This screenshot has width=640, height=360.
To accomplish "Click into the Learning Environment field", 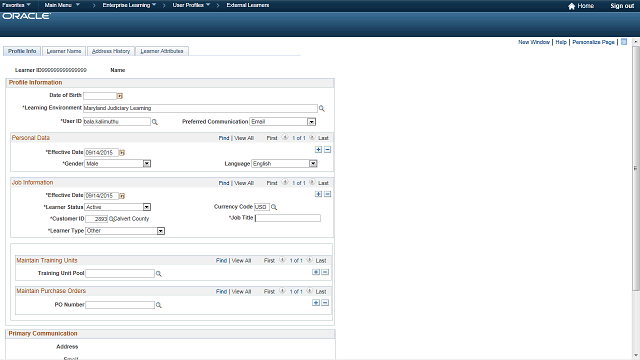I will 200,108.
